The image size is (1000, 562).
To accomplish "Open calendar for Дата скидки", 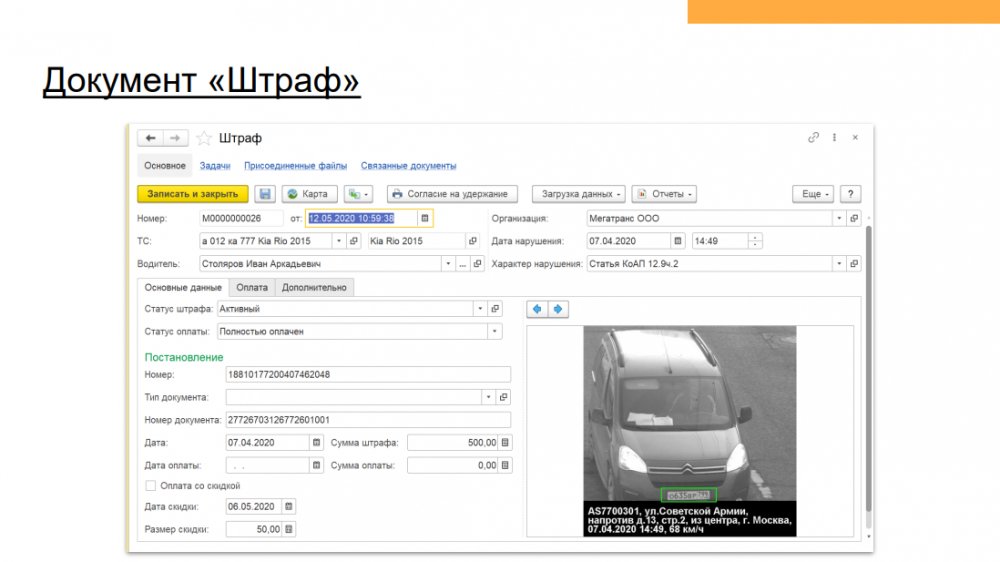I will pos(289,507).
